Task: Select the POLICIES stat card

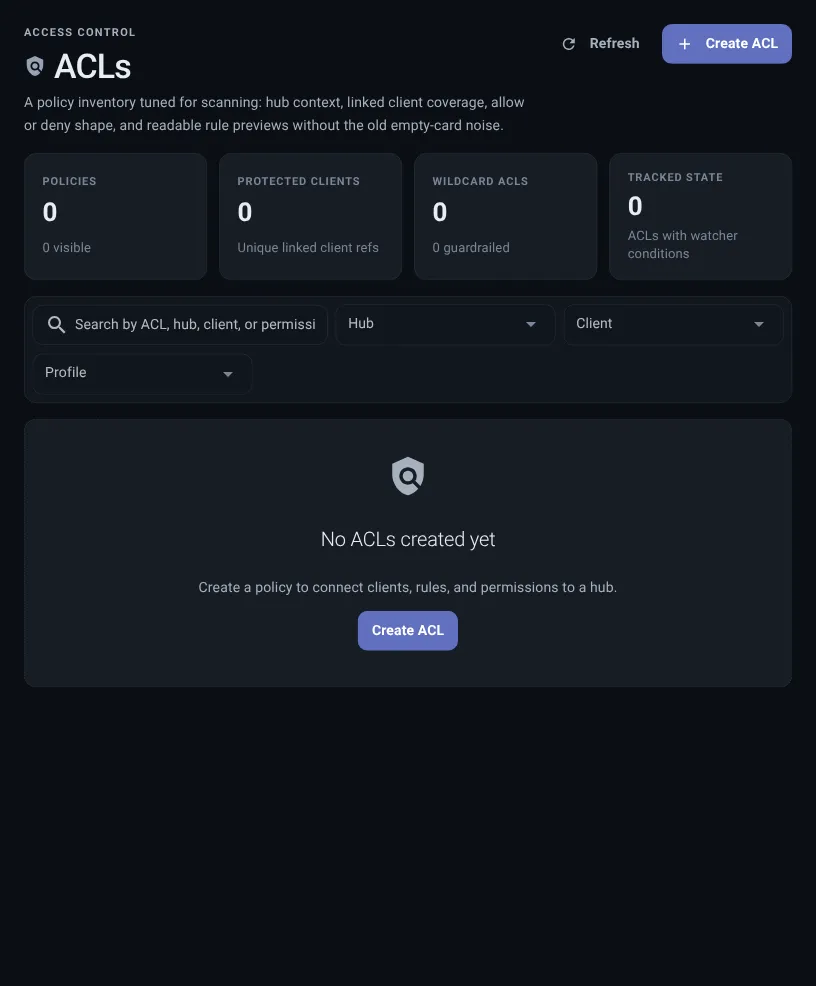Action: tap(115, 216)
